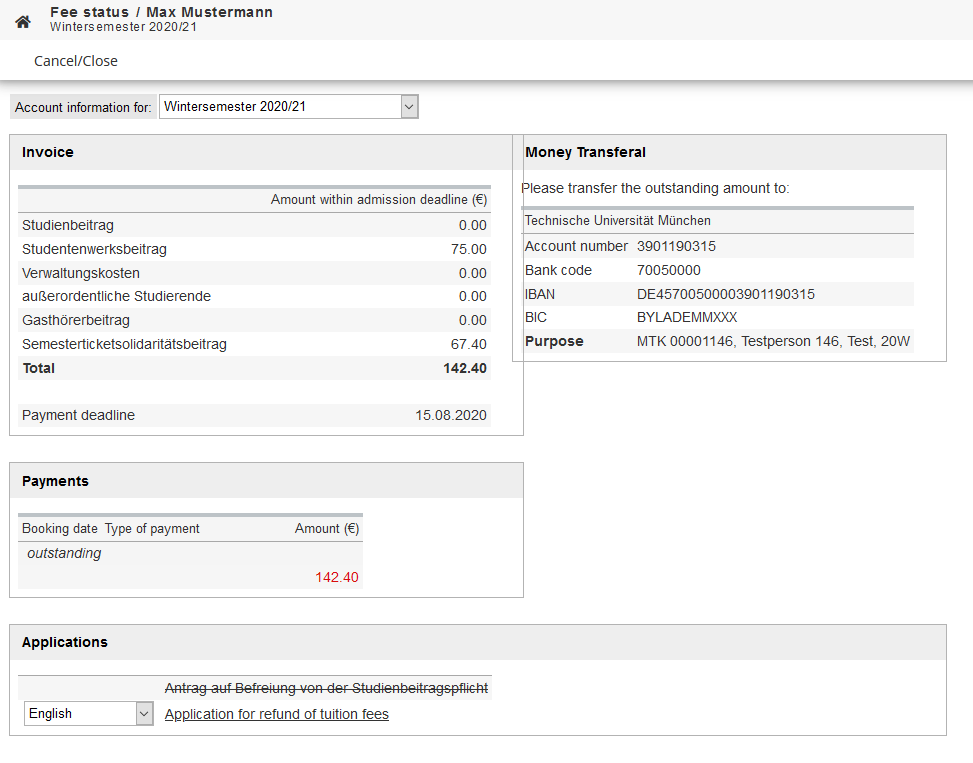Click the Booking date column header

(x=59, y=528)
